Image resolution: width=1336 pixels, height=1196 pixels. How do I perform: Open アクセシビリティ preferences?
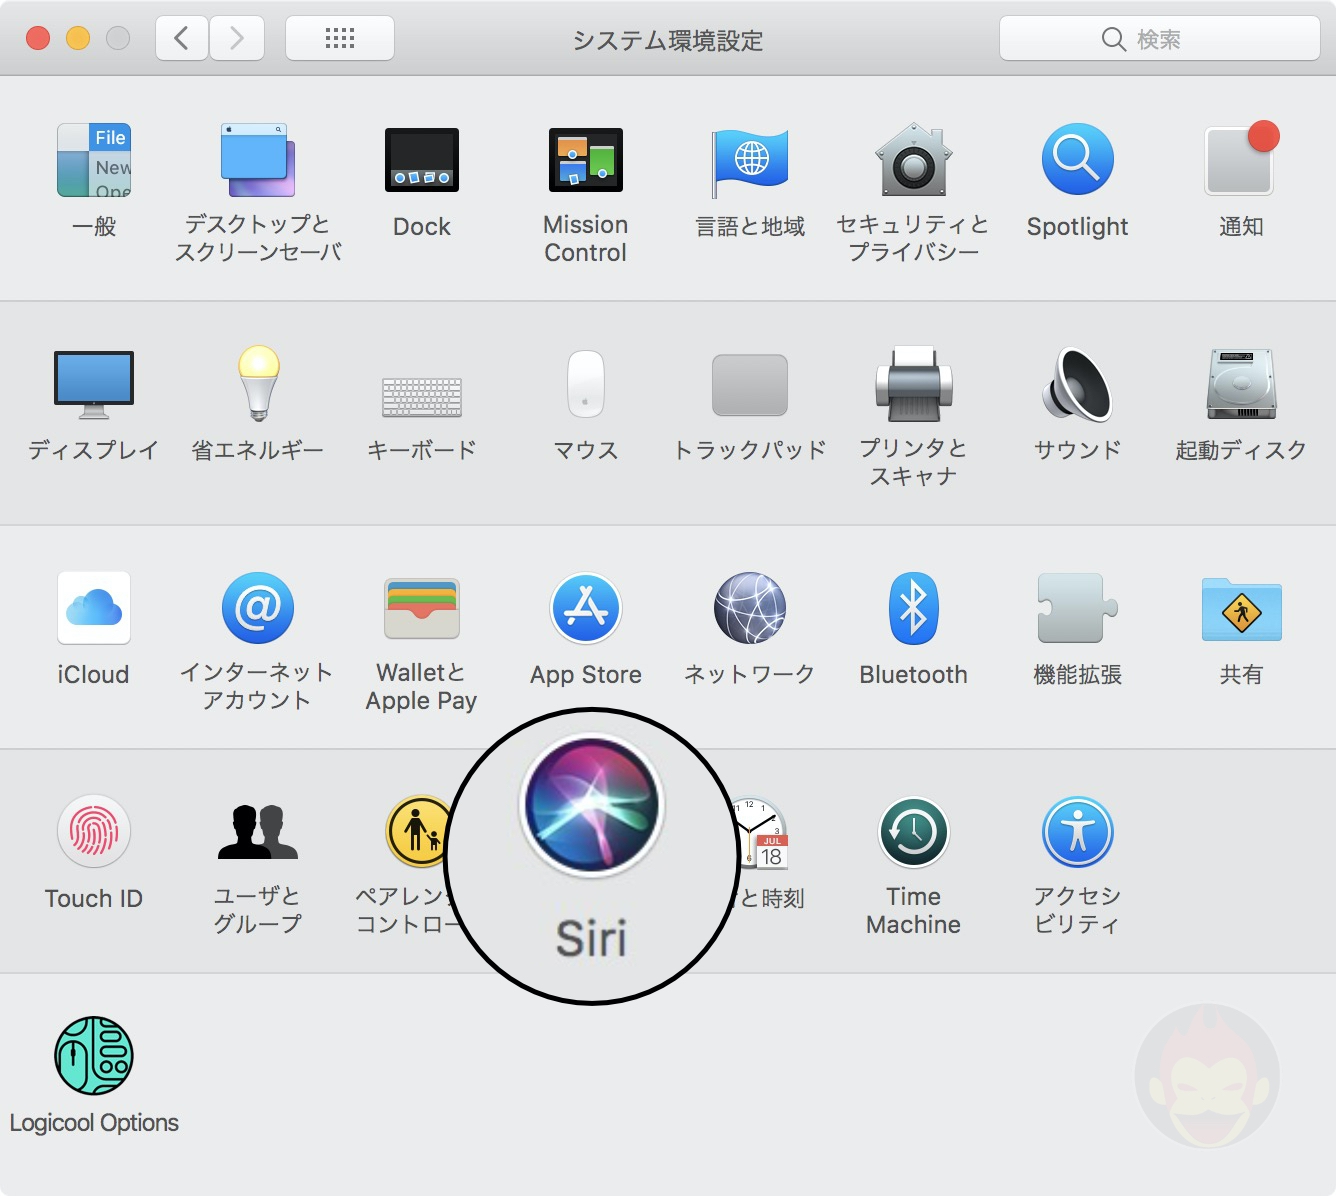click(x=1077, y=832)
